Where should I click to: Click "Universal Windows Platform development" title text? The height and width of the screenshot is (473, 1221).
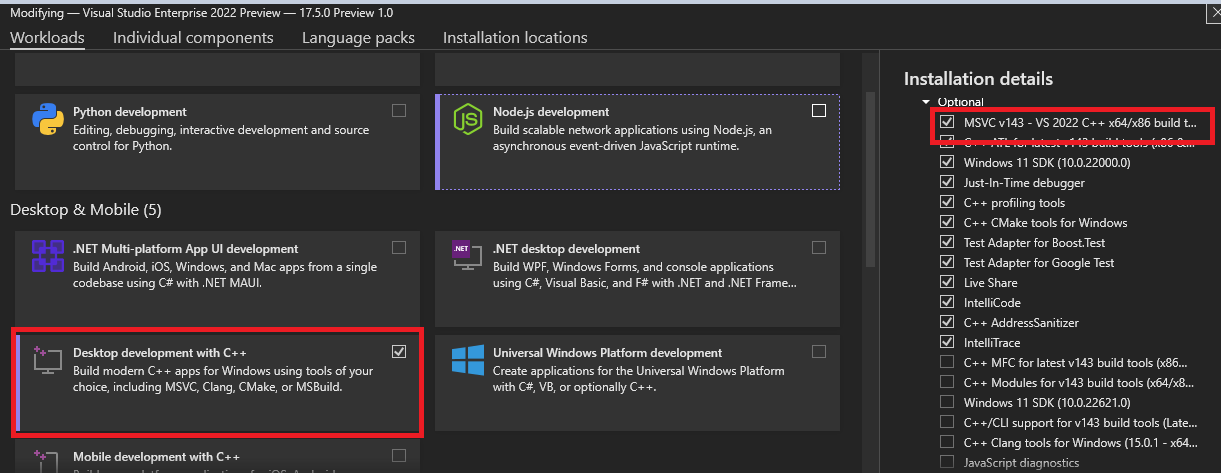[607, 353]
